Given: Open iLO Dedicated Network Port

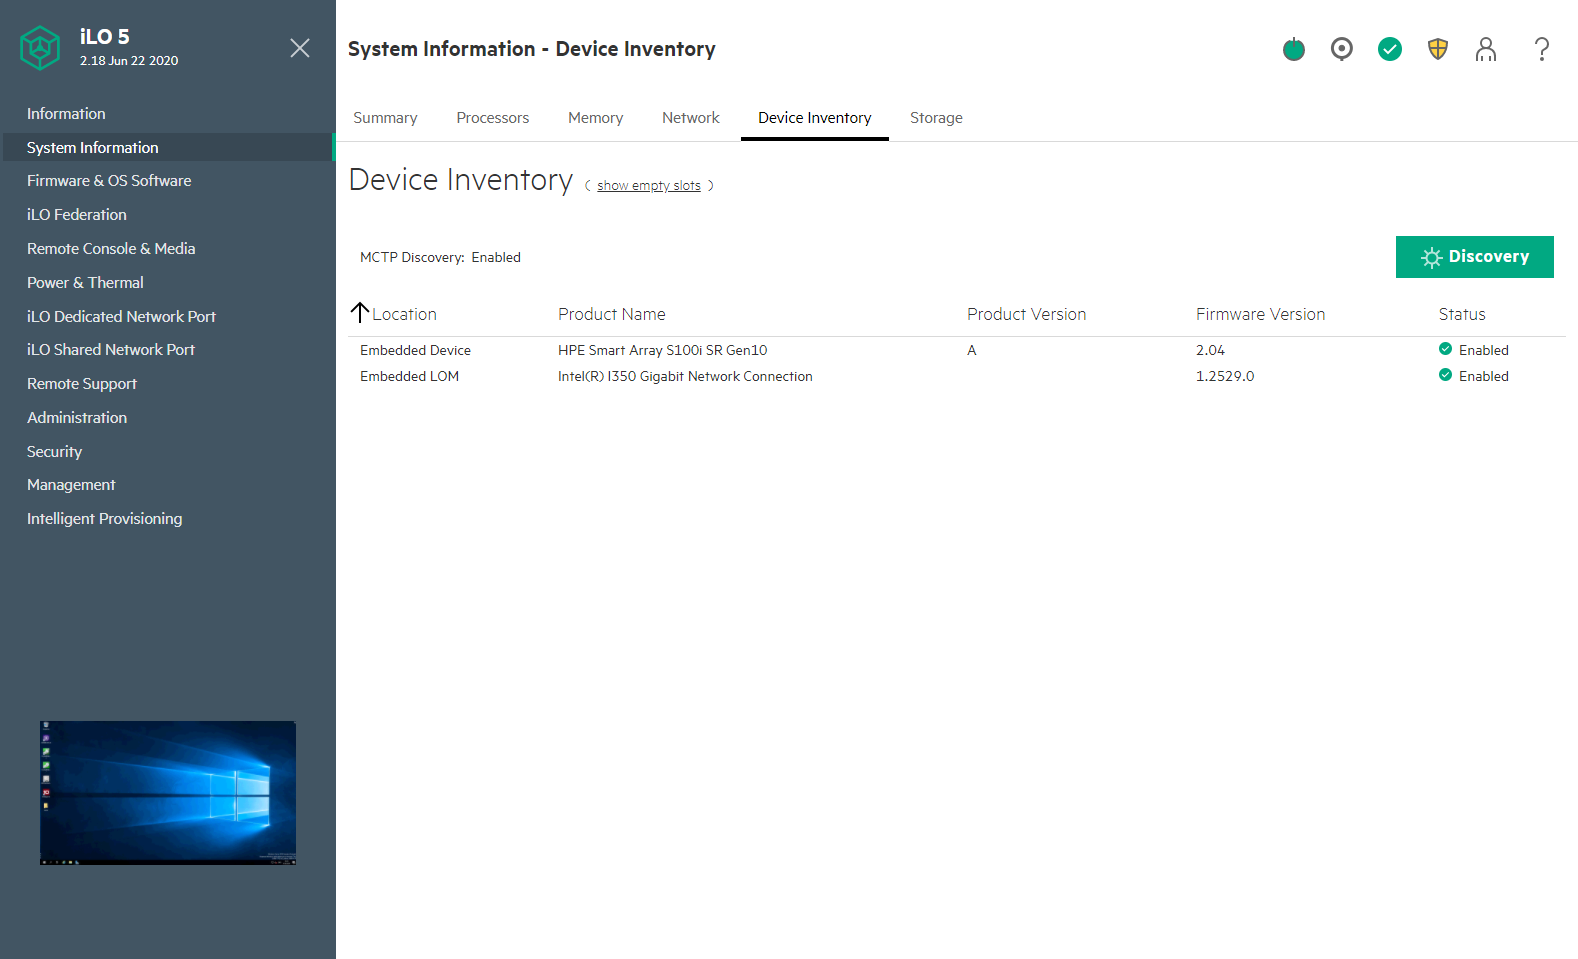Looking at the screenshot, I should tap(121, 317).
